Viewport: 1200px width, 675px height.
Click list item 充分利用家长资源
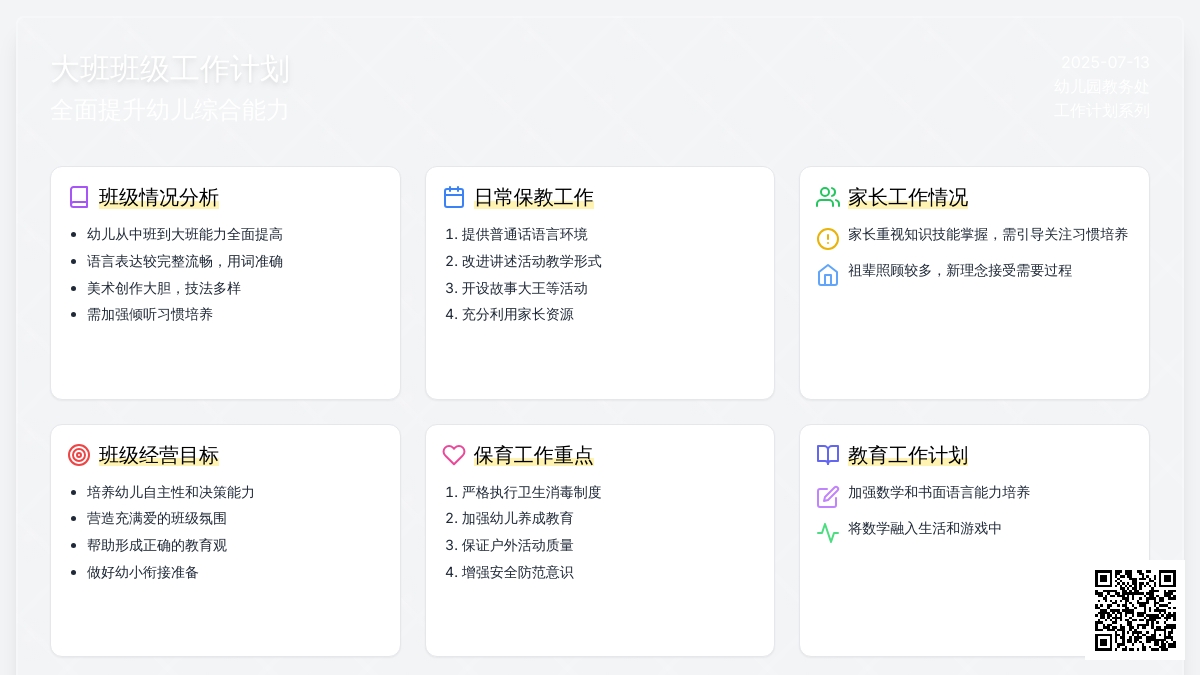(x=518, y=314)
